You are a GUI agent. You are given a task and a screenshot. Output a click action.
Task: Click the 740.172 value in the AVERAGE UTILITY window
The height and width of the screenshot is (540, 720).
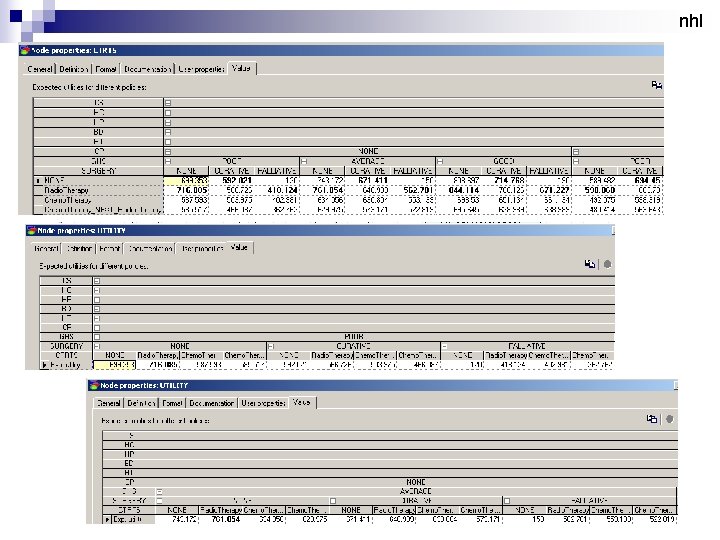point(184,519)
